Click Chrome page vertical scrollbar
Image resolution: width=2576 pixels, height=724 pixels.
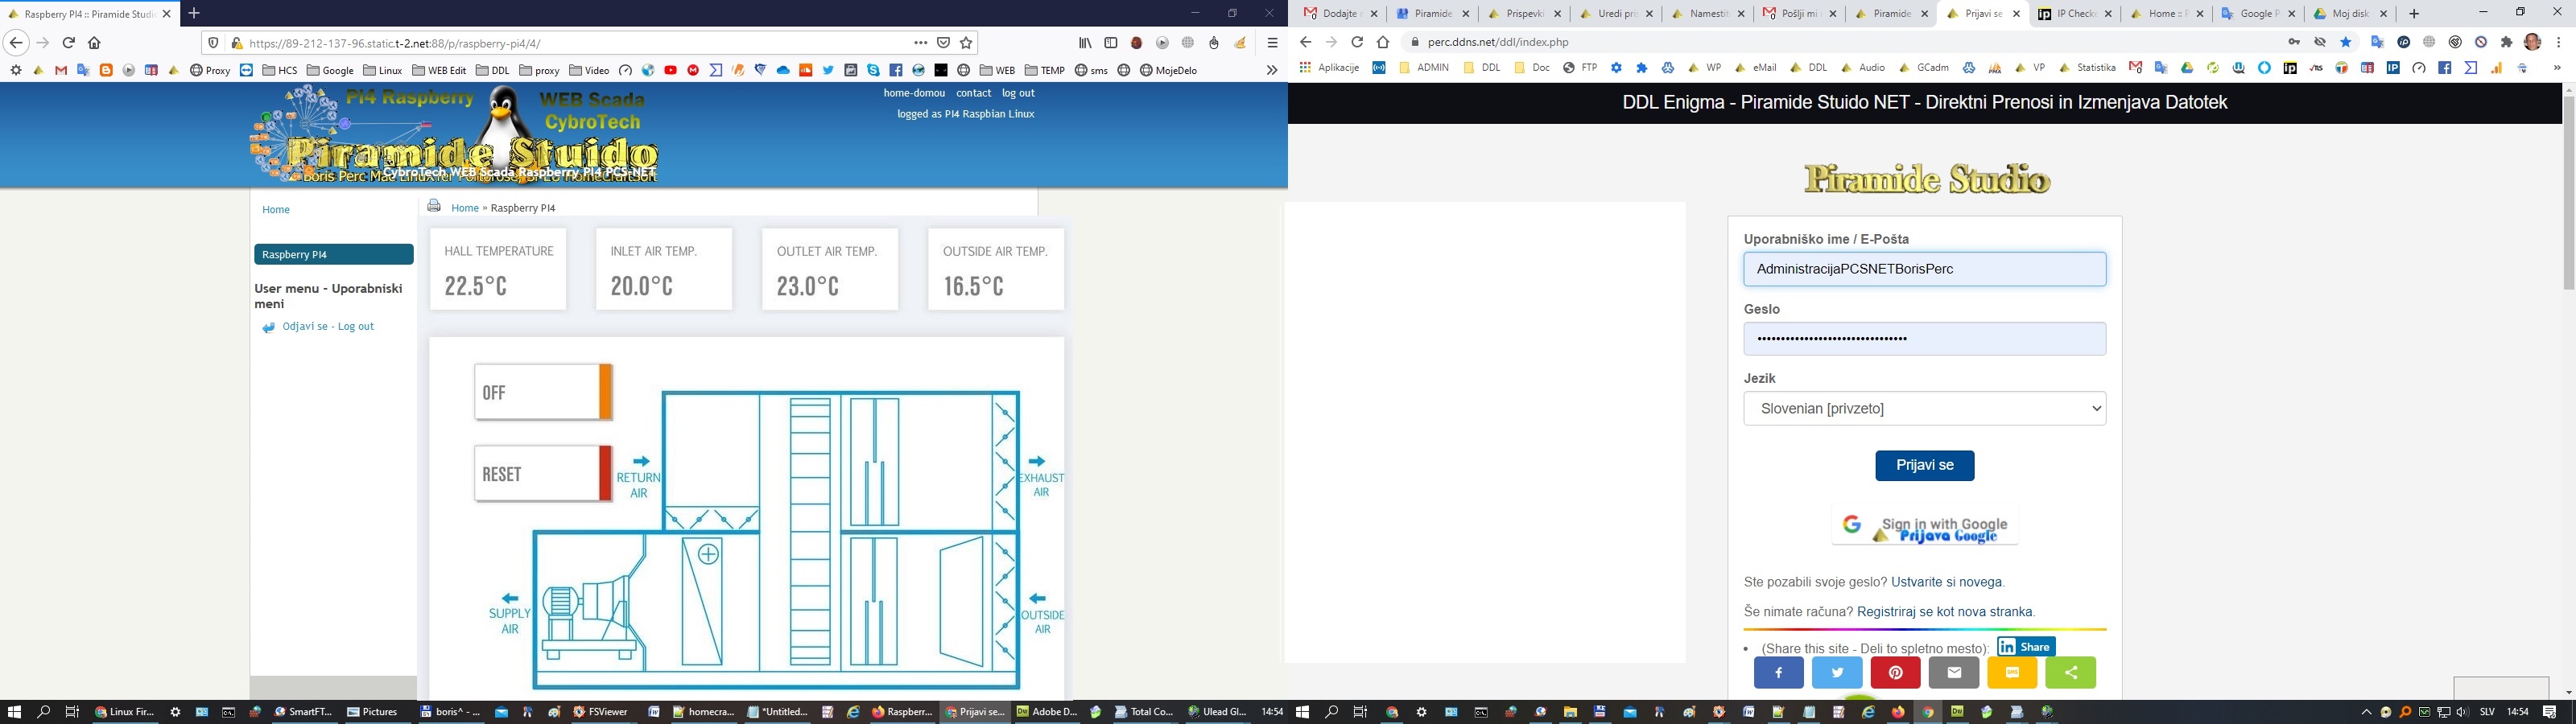pos(2568,192)
